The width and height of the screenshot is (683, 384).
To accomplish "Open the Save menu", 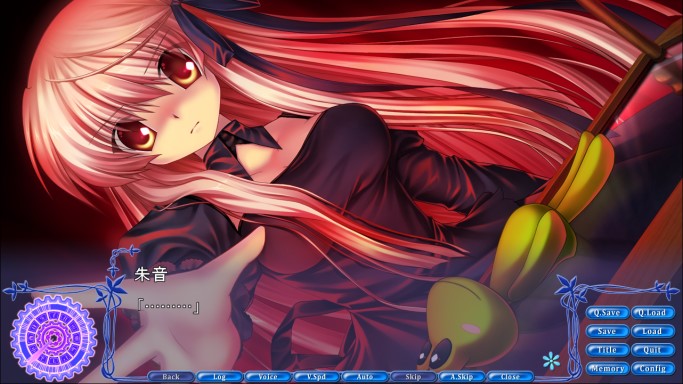I will click(607, 331).
